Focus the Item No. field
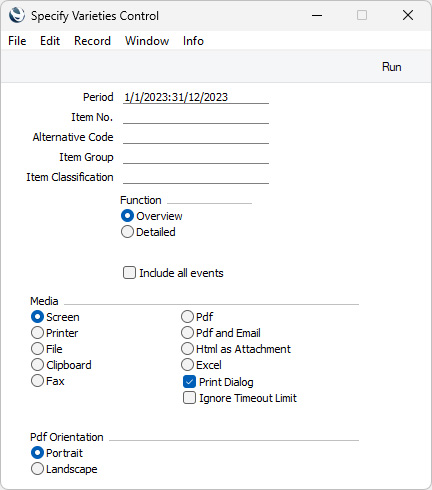 coord(196,117)
